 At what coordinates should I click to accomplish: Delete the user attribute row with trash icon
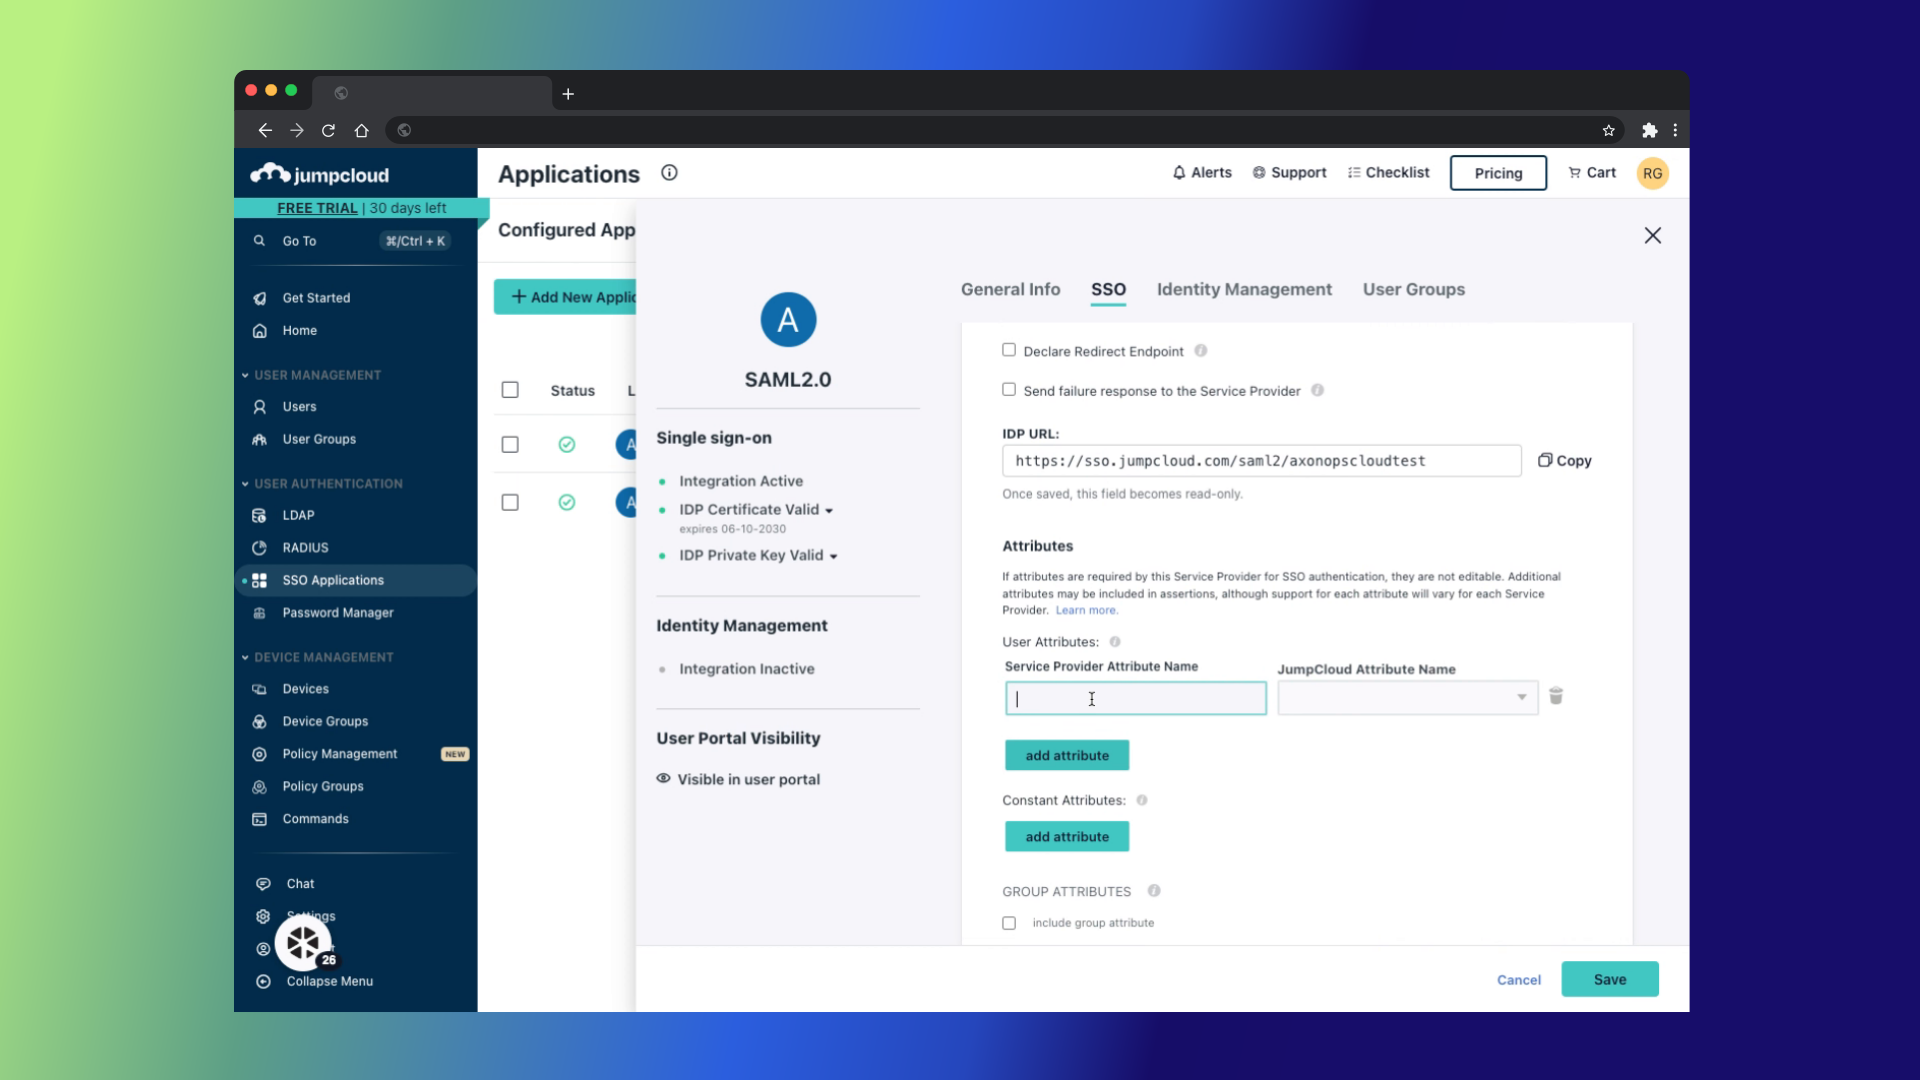click(1556, 696)
